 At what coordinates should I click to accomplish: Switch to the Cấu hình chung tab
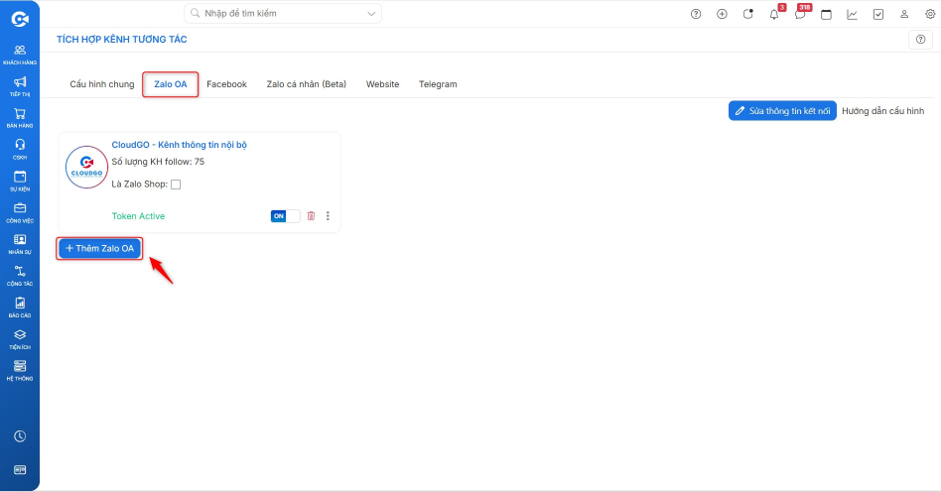pos(102,84)
